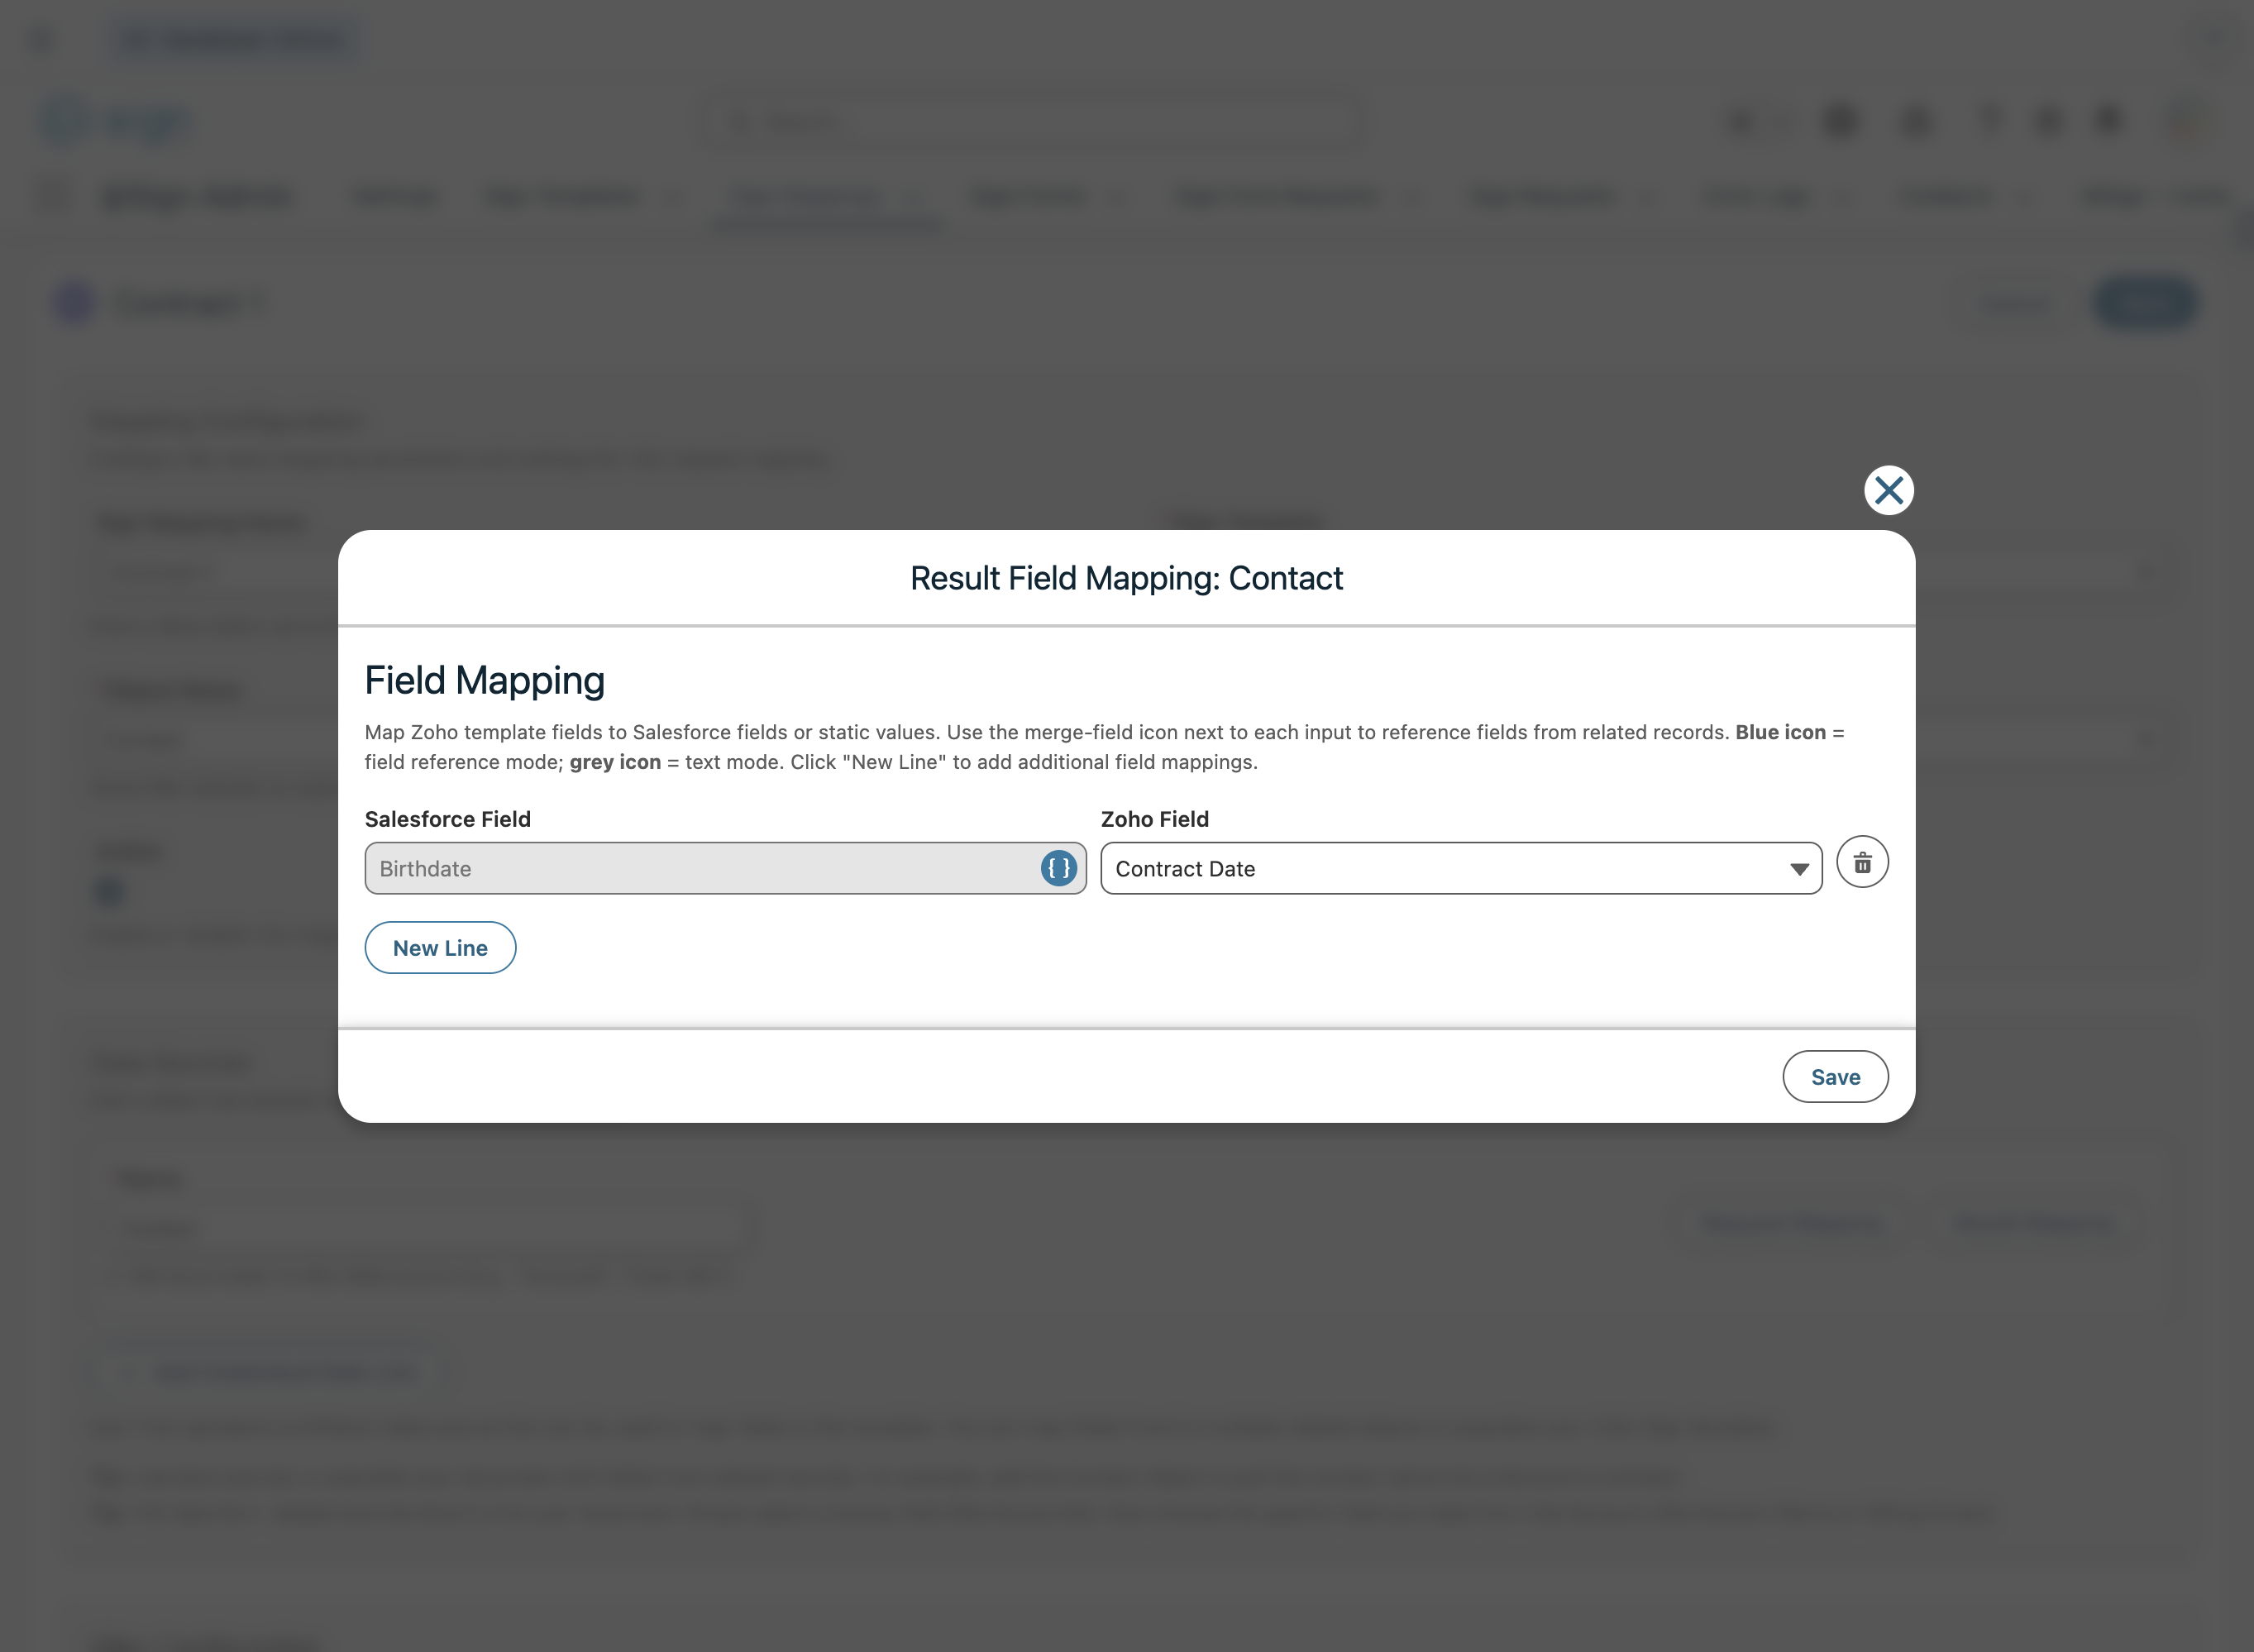This screenshot has width=2254, height=1652.
Task: Toggle the blue merge-field braces icon
Action: [x=1058, y=868]
